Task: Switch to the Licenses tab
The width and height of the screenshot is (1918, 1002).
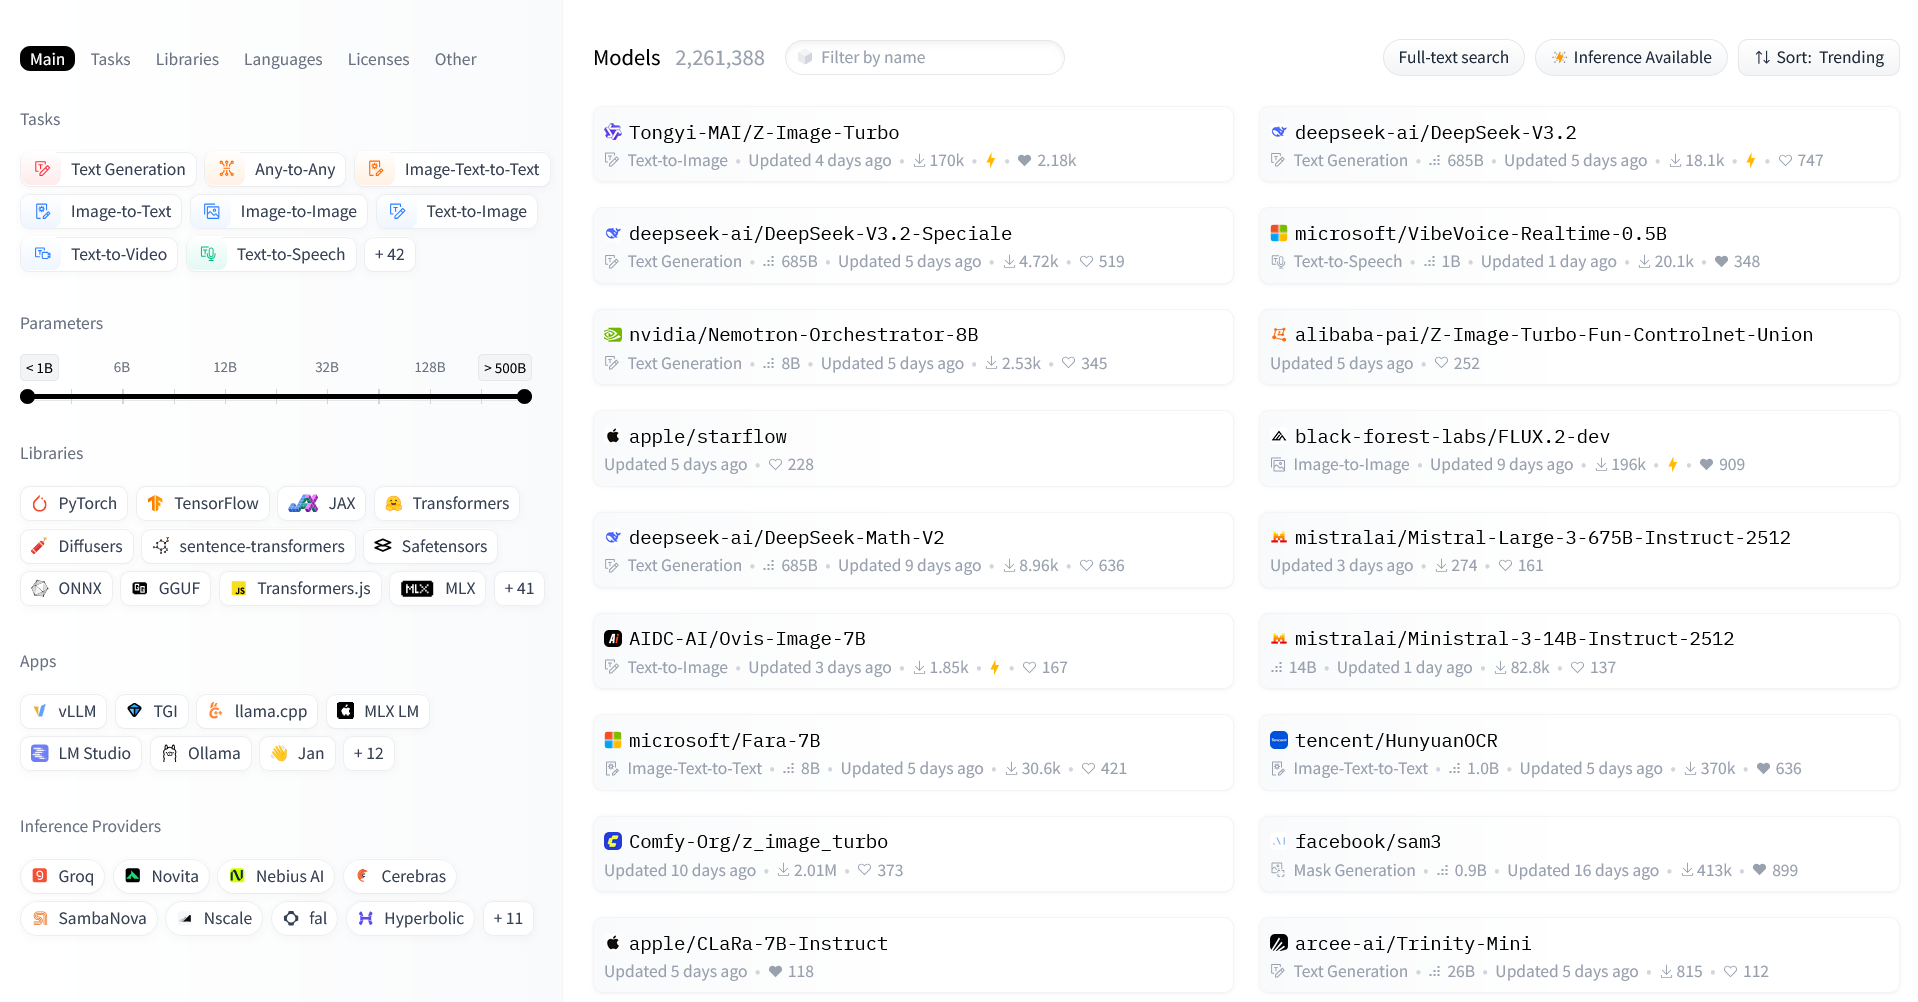Action: tap(378, 60)
